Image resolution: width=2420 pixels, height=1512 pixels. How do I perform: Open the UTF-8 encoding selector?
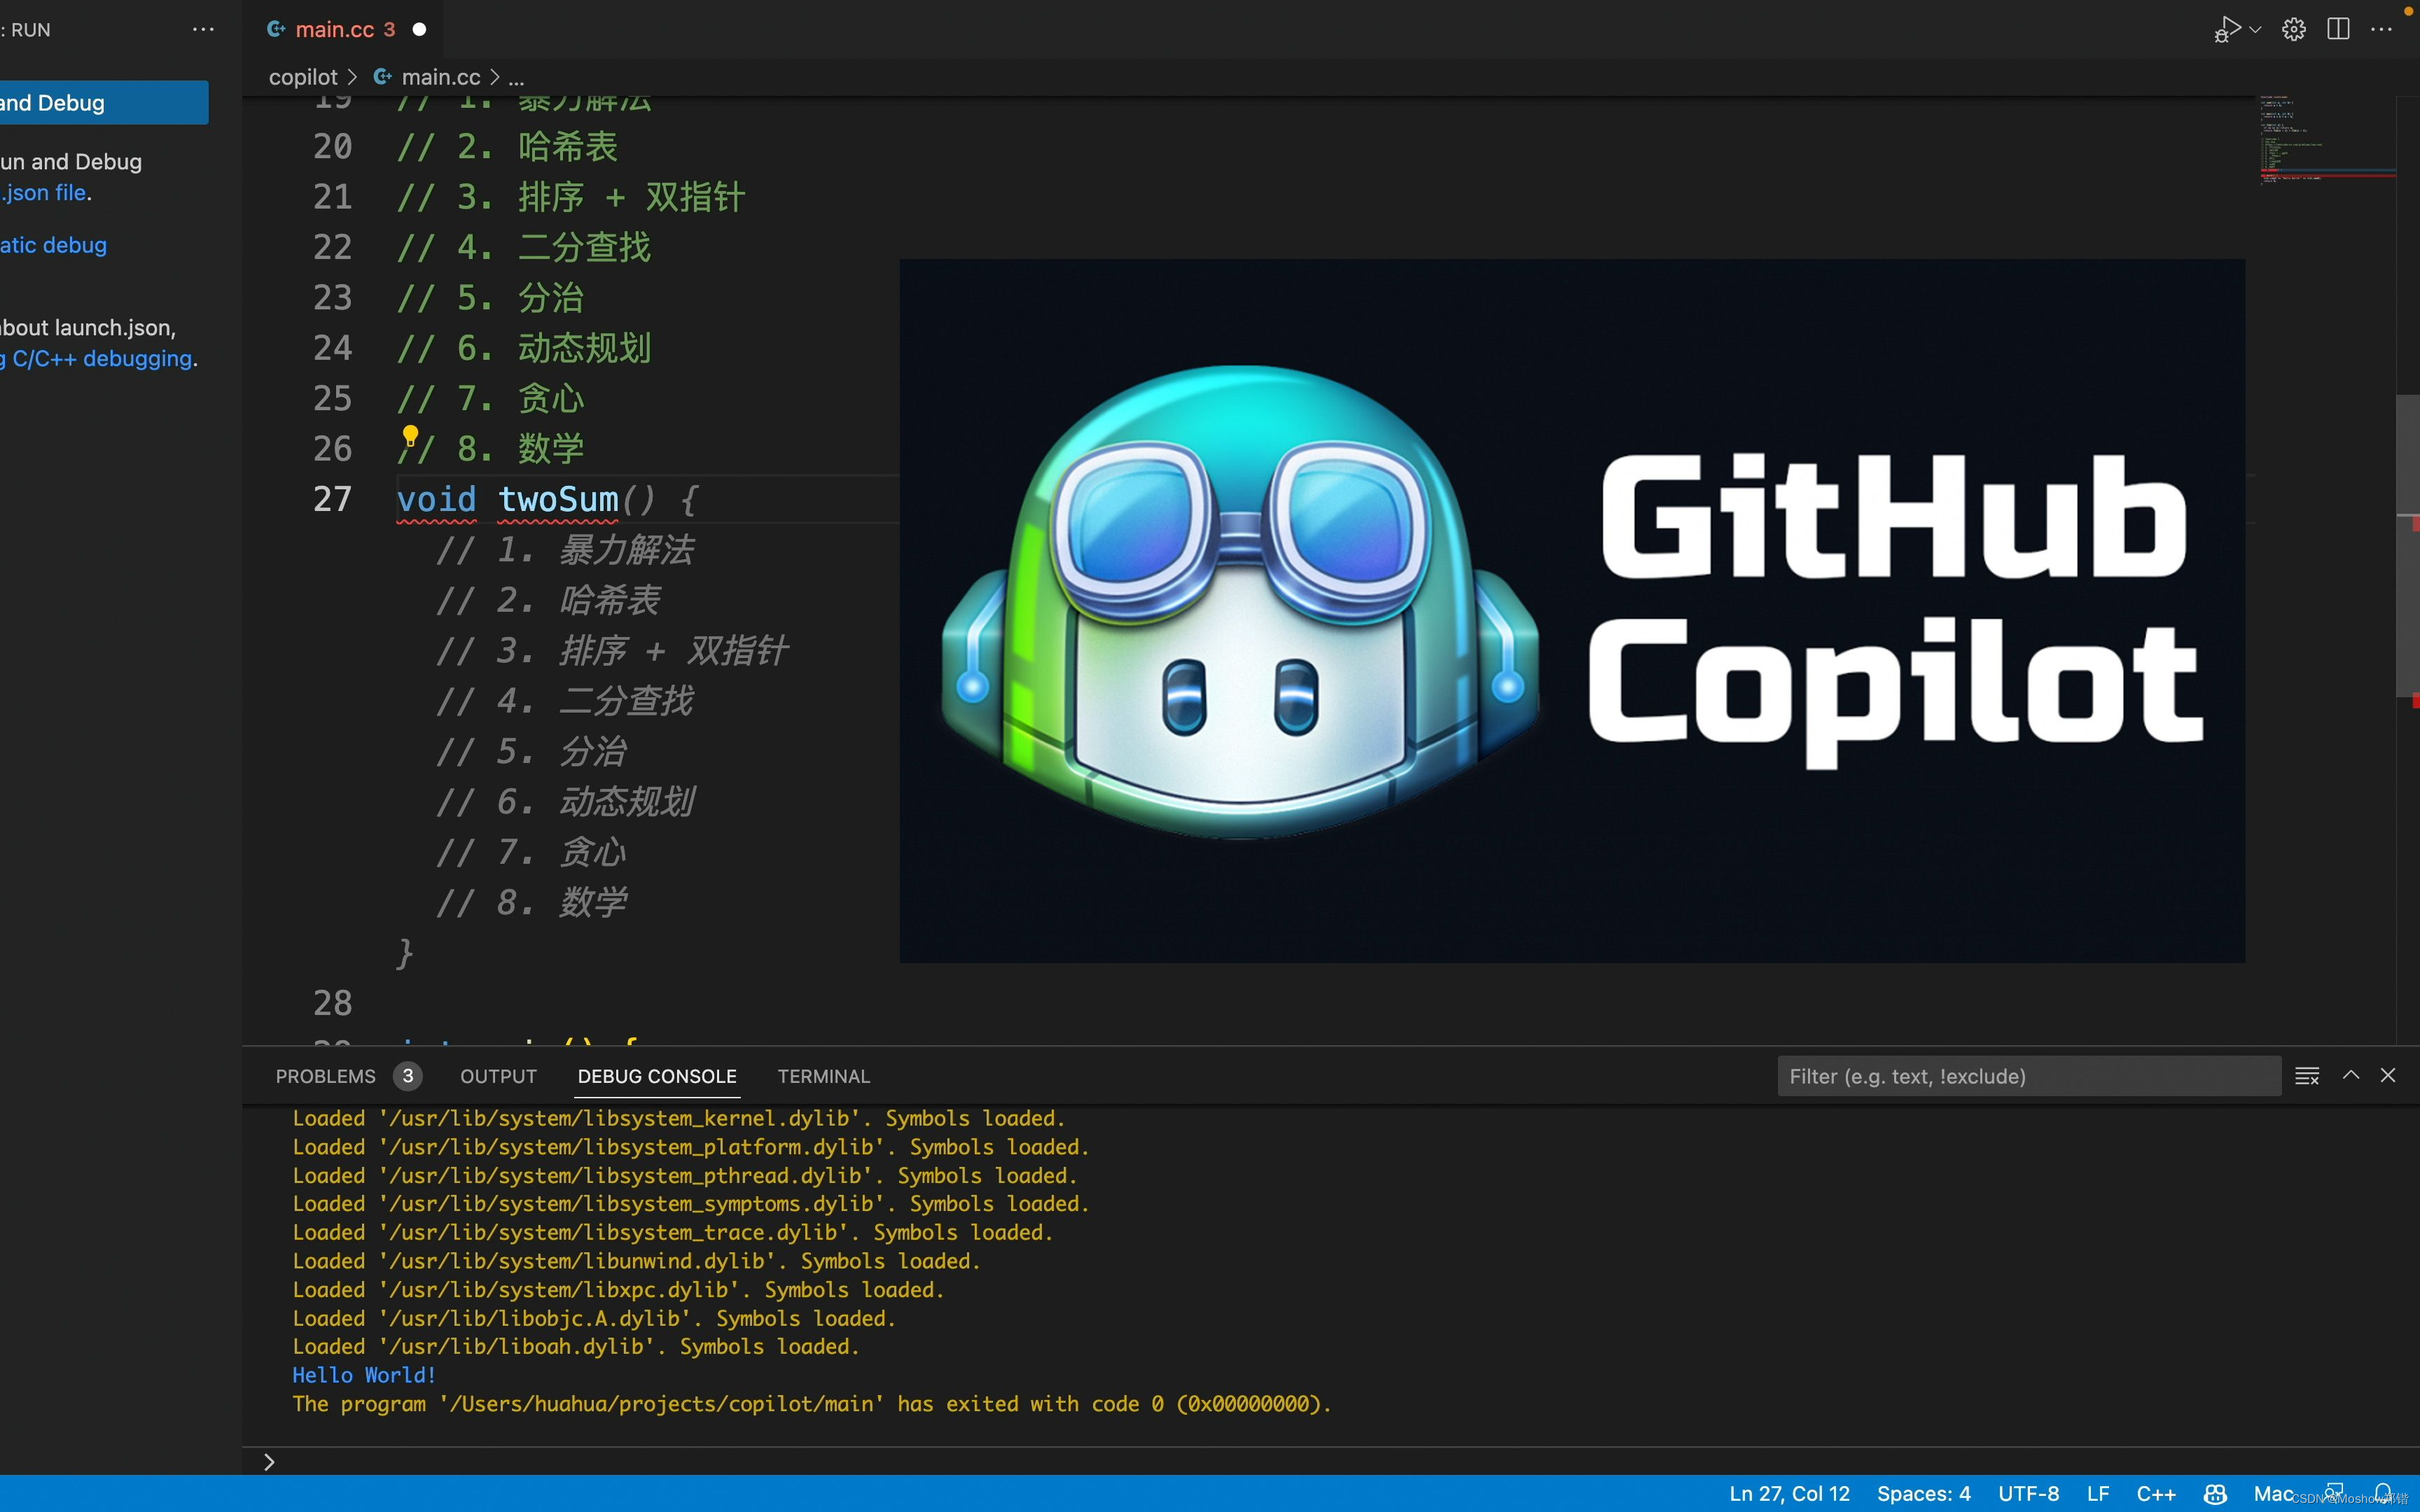(2028, 1494)
